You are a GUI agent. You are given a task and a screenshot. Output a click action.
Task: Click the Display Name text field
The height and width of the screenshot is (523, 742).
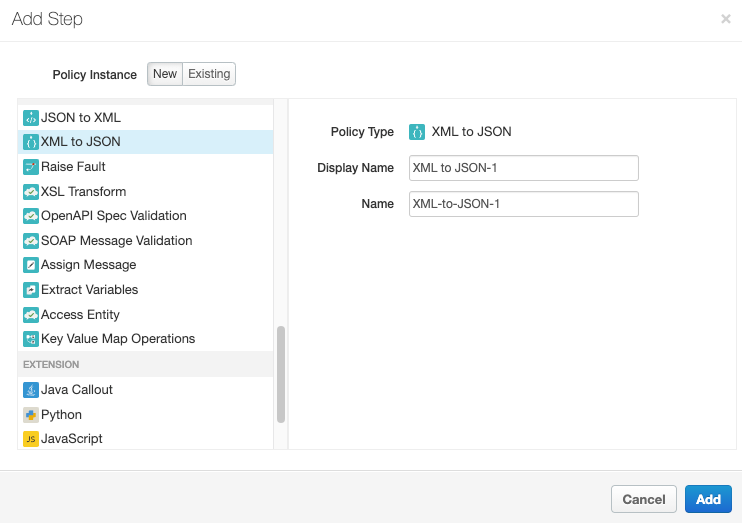click(x=523, y=168)
